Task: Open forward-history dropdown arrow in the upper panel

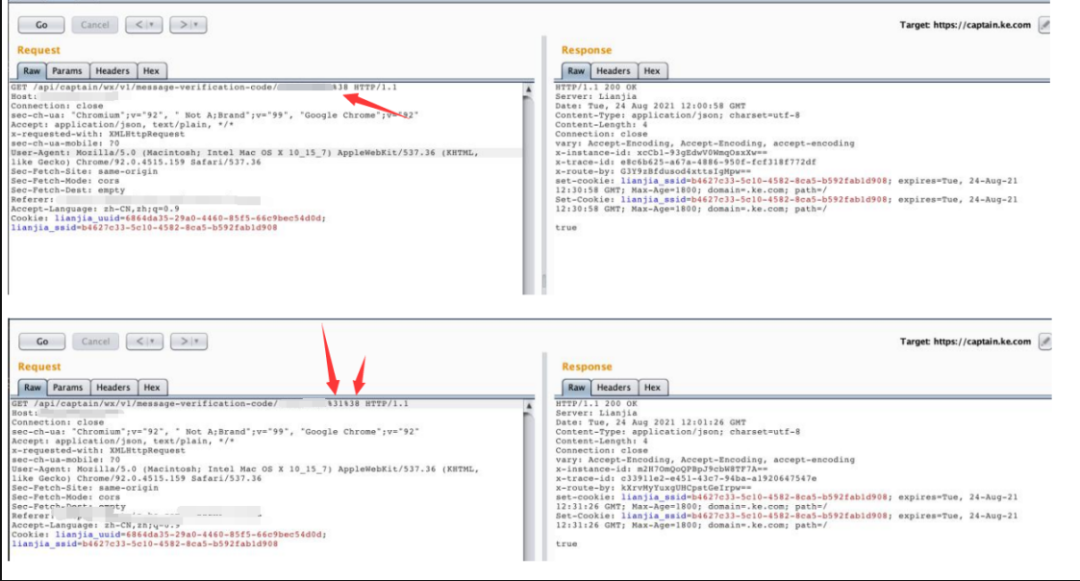Action: coord(198,25)
